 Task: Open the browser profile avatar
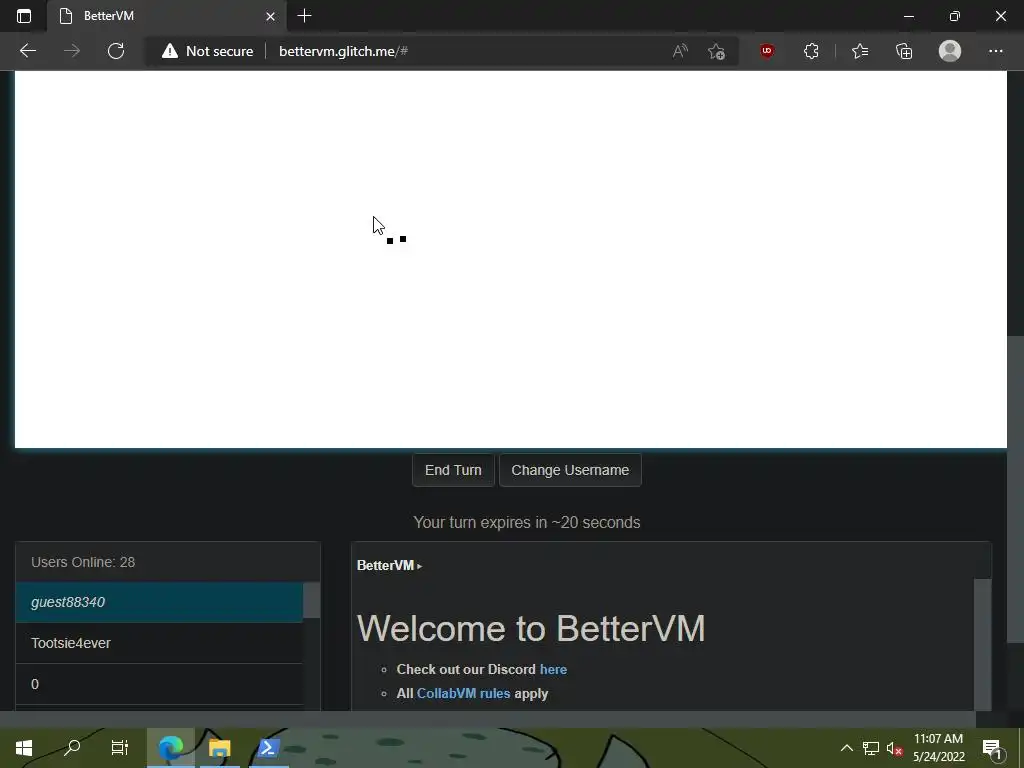point(950,51)
